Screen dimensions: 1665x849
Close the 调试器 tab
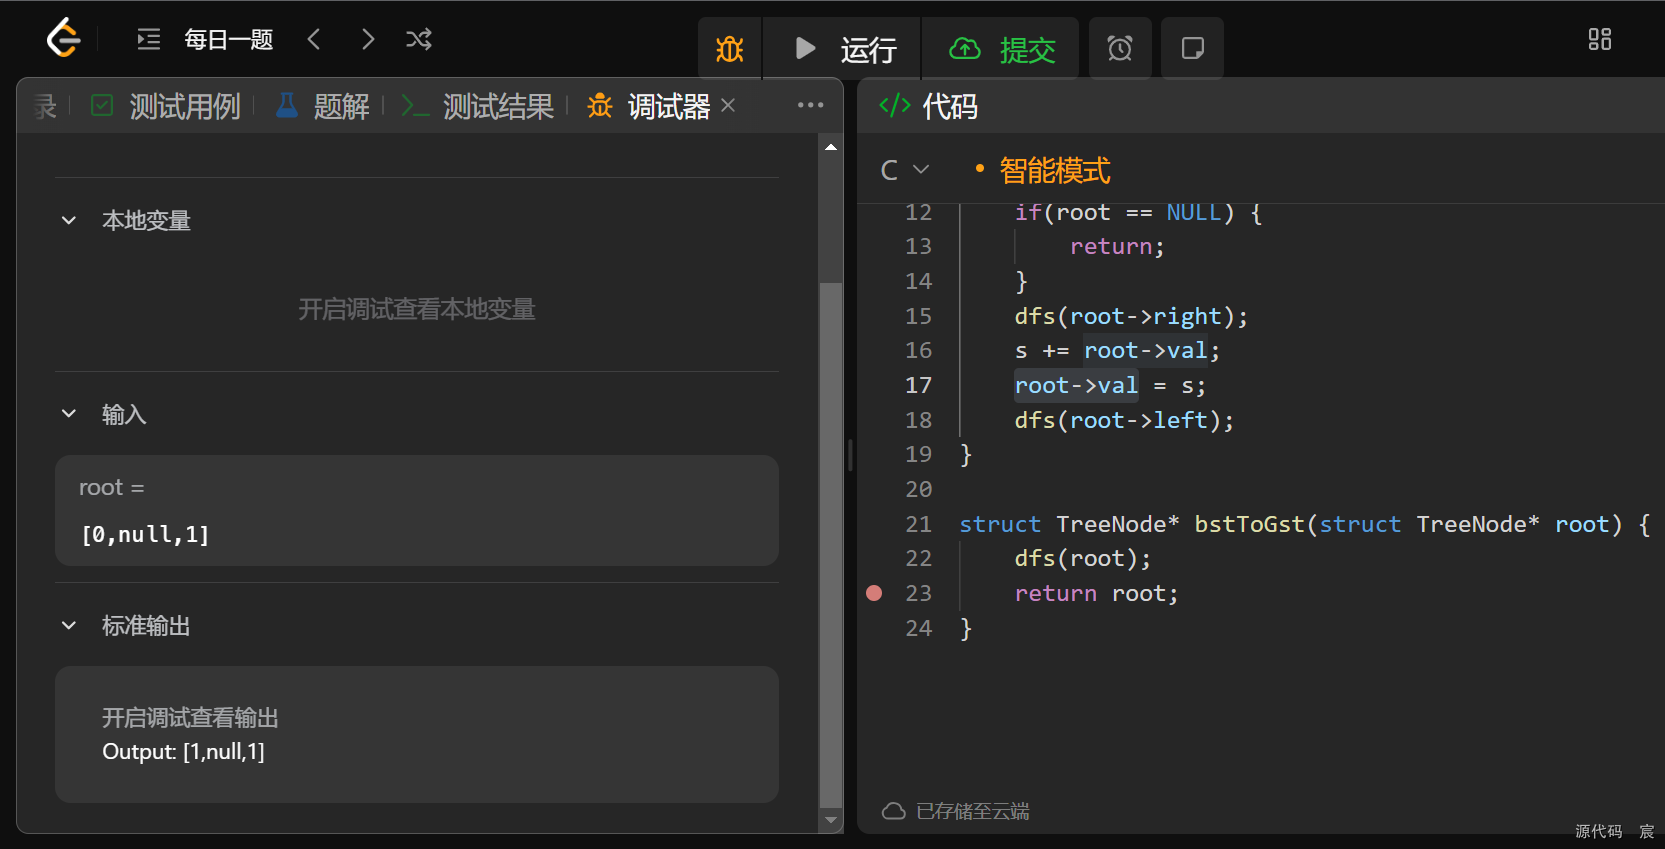click(x=728, y=105)
